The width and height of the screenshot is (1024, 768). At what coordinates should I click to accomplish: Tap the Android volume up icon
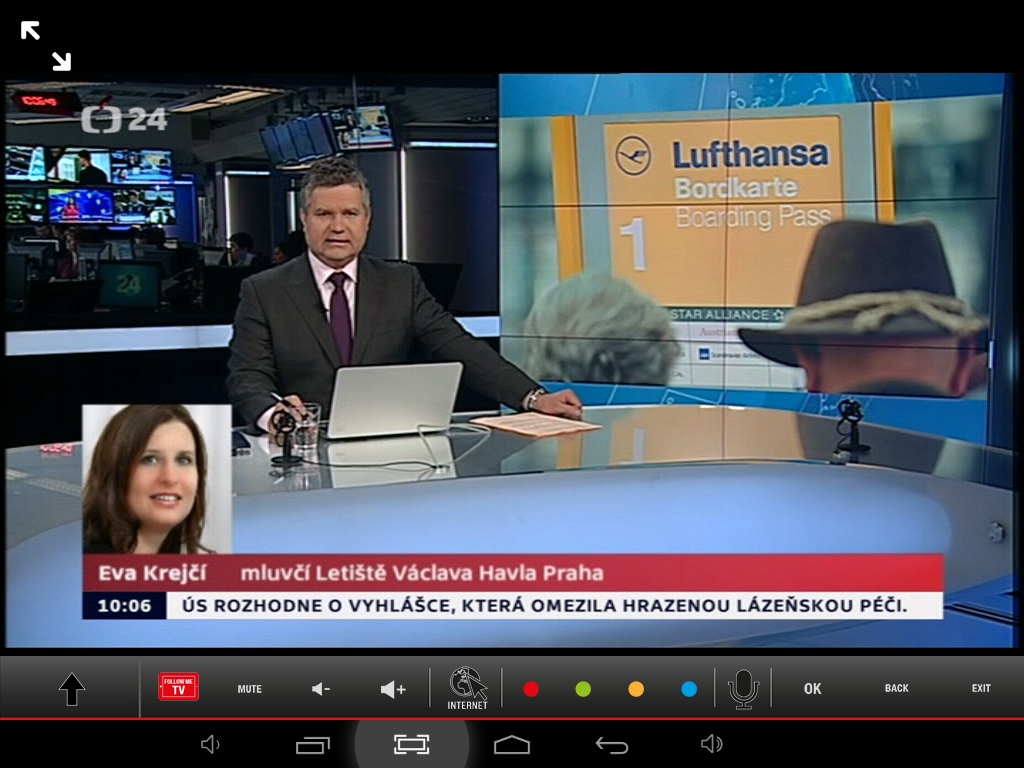click(x=711, y=744)
